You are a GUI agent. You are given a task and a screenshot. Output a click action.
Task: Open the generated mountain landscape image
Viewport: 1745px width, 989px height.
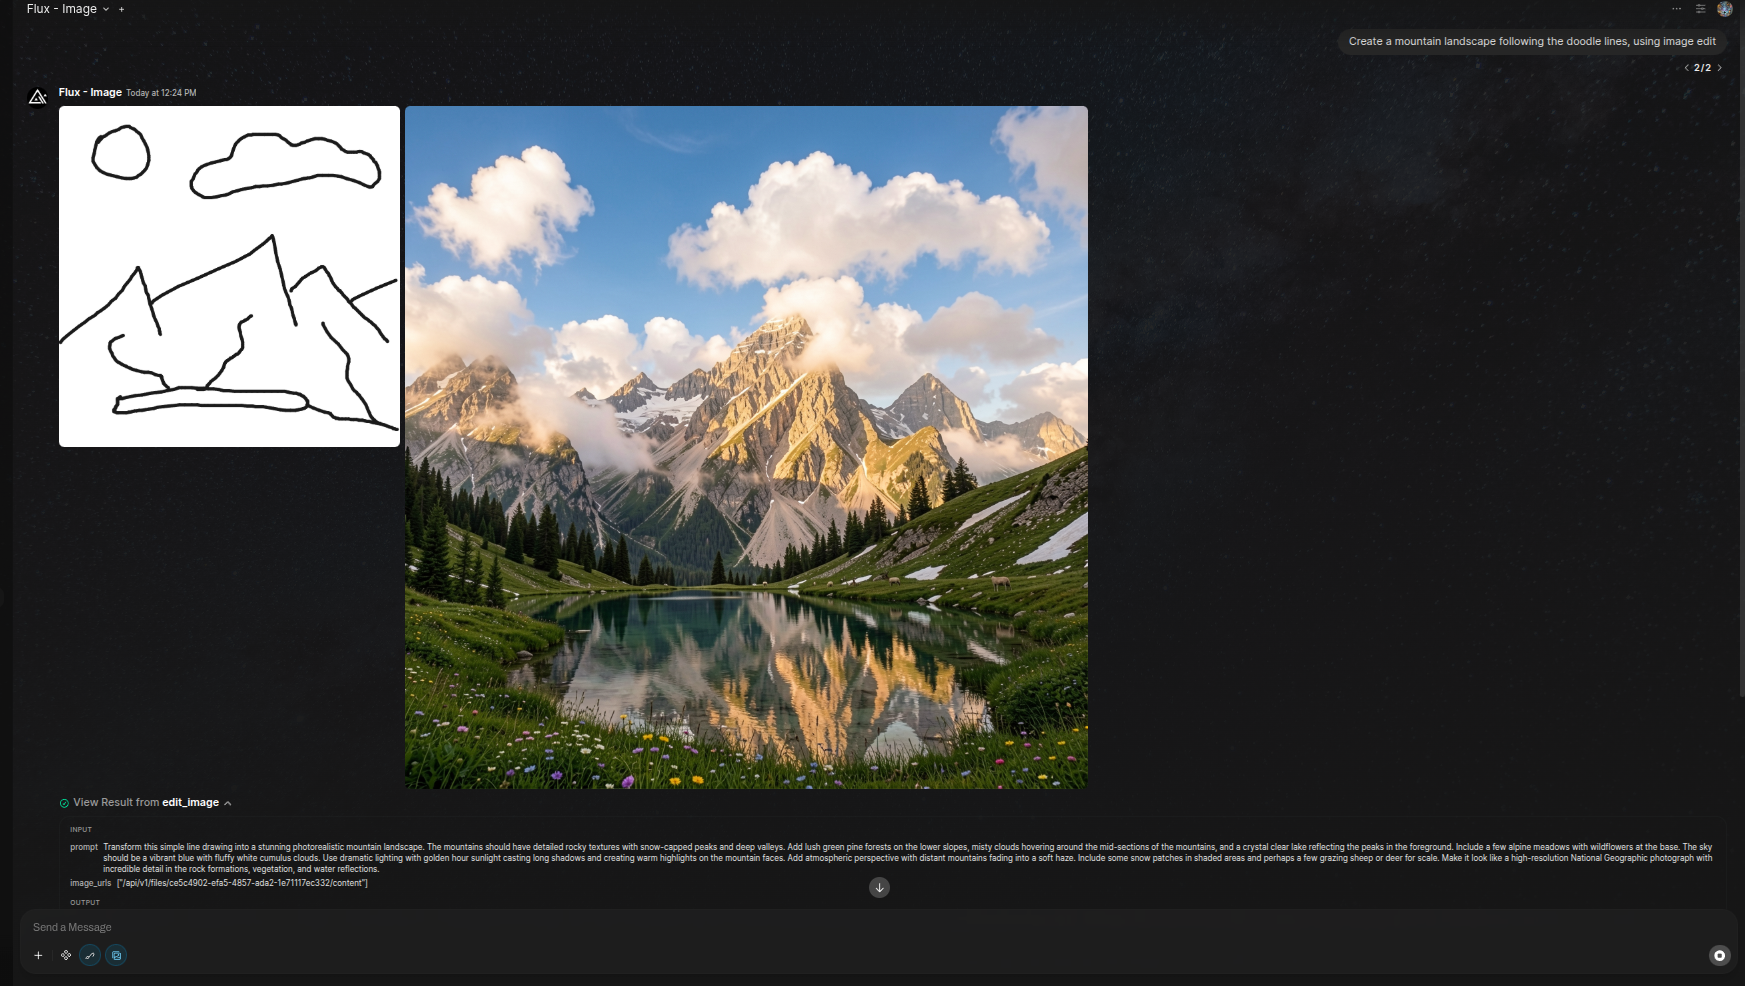pos(746,447)
